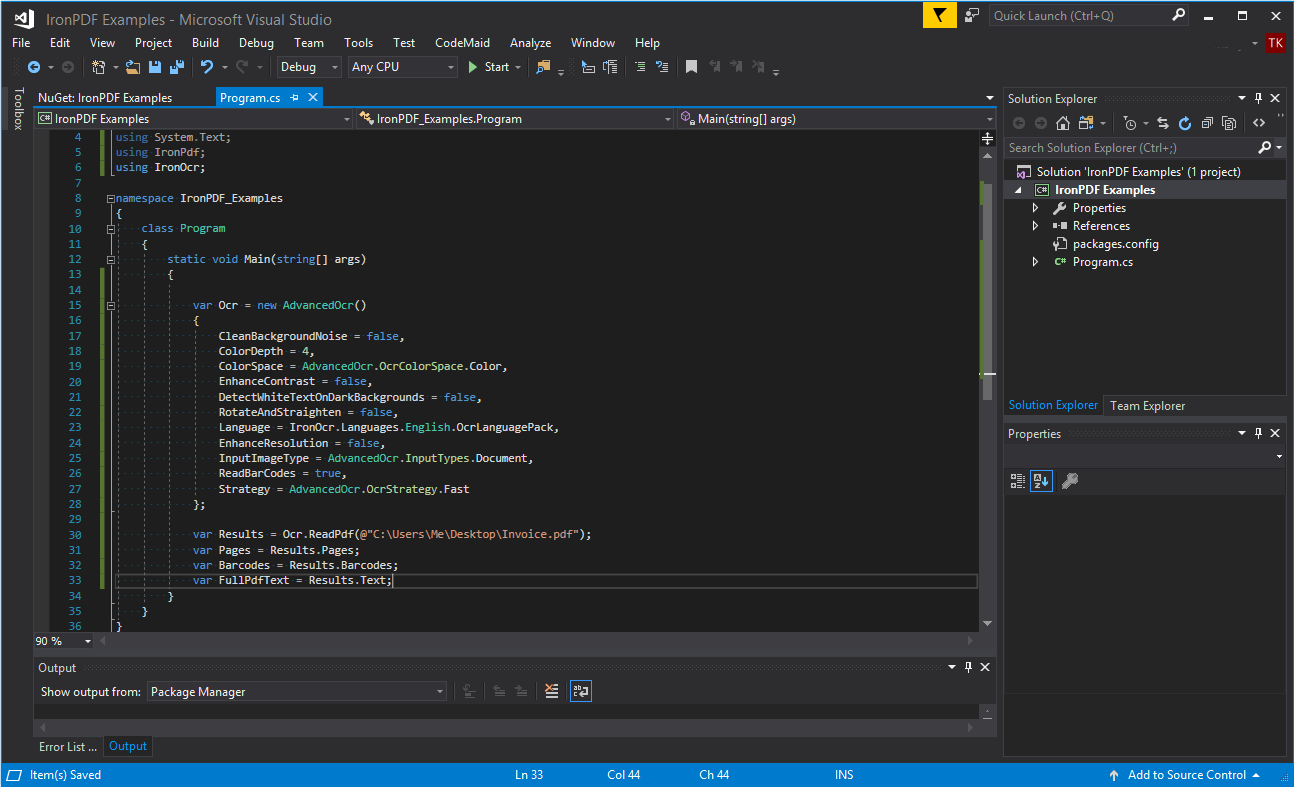This screenshot has height=787, width=1294.
Task: Click the Solution Explorer search magnifier icon
Action: coord(1265,148)
